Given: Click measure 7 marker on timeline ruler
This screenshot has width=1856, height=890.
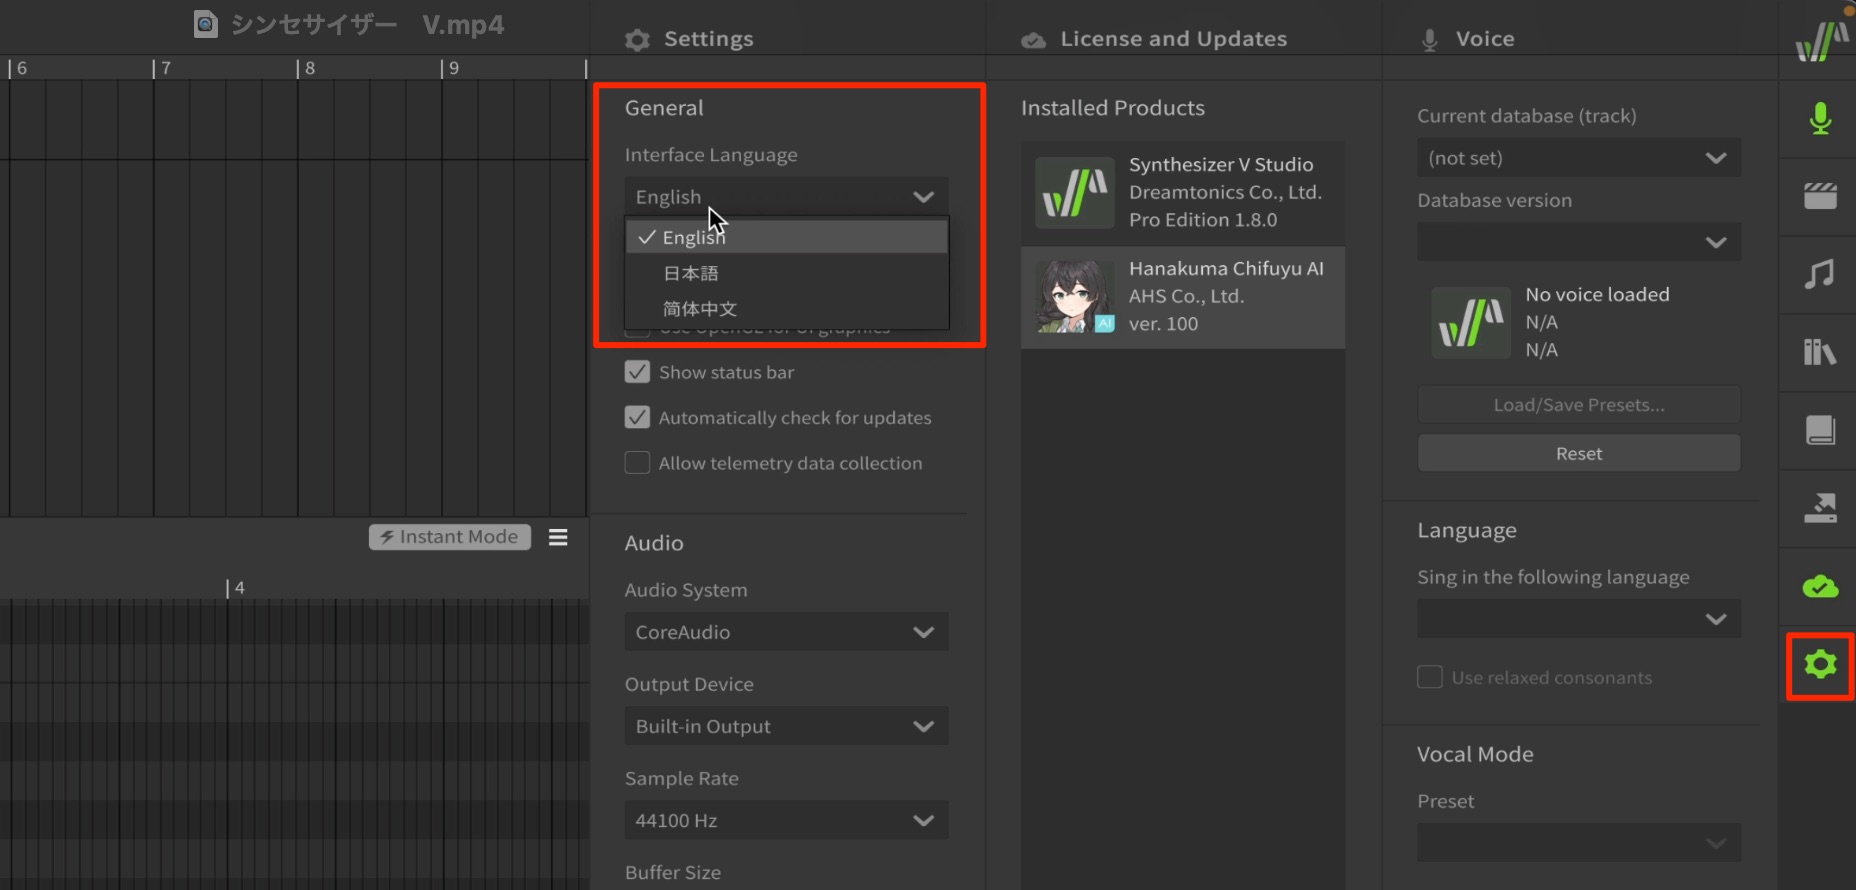Looking at the screenshot, I should (161, 68).
